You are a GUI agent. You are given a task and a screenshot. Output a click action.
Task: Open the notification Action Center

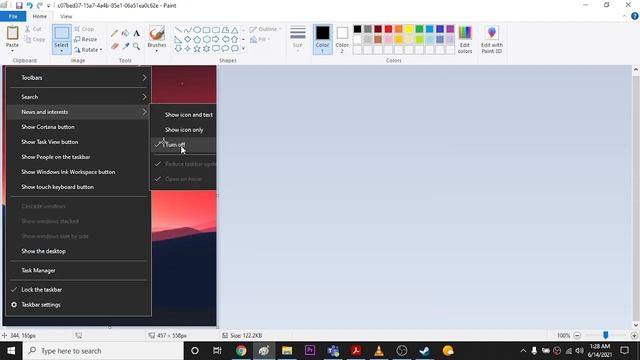[624, 351]
